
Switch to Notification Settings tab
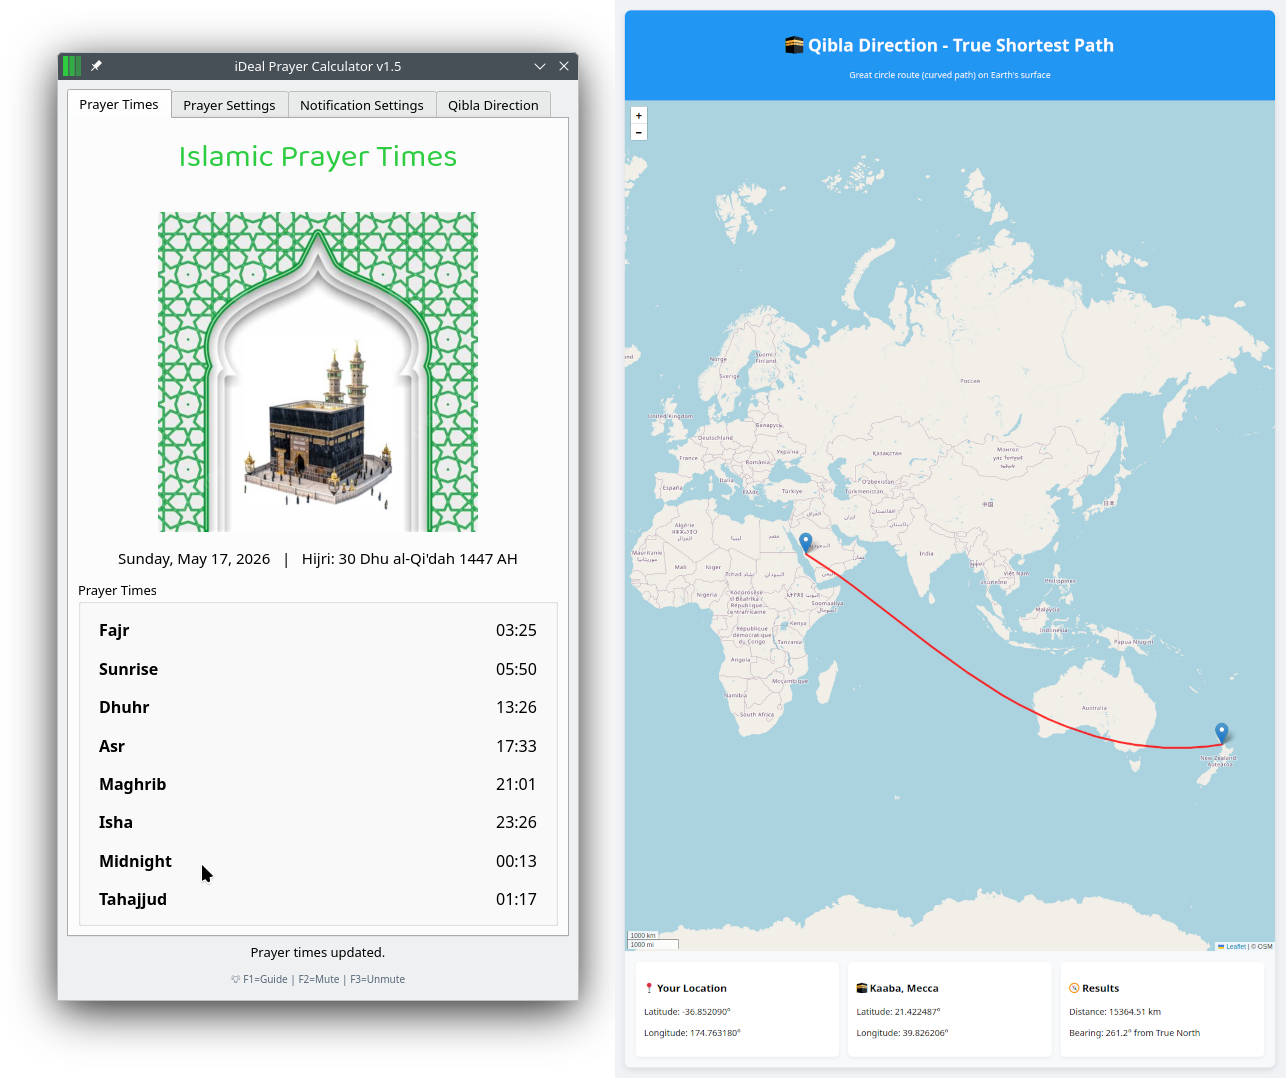pyautogui.click(x=362, y=105)
